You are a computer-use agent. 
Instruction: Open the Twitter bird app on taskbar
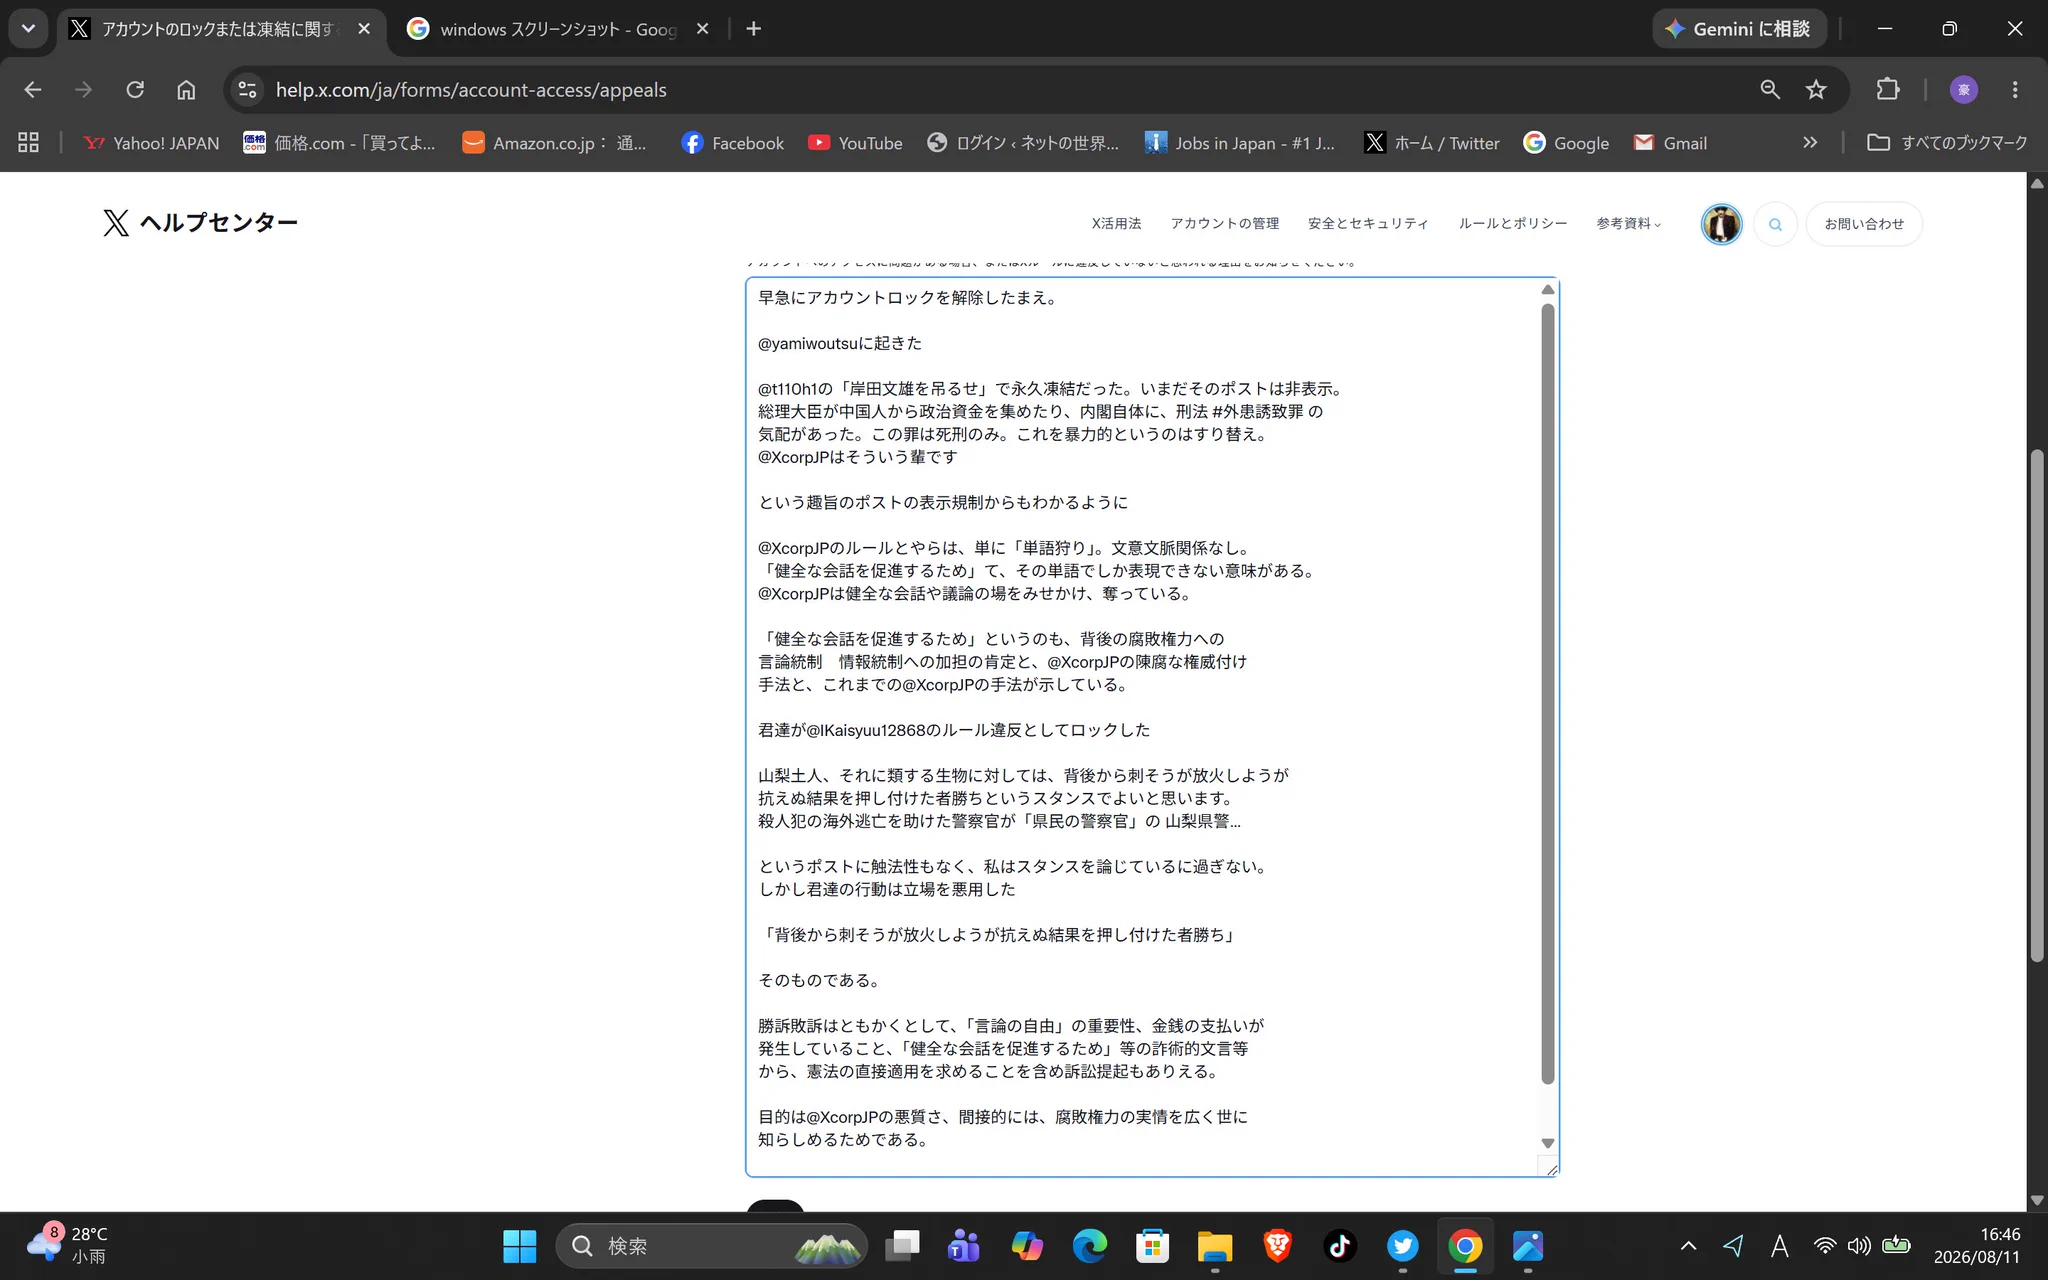coord(1403,1246)
